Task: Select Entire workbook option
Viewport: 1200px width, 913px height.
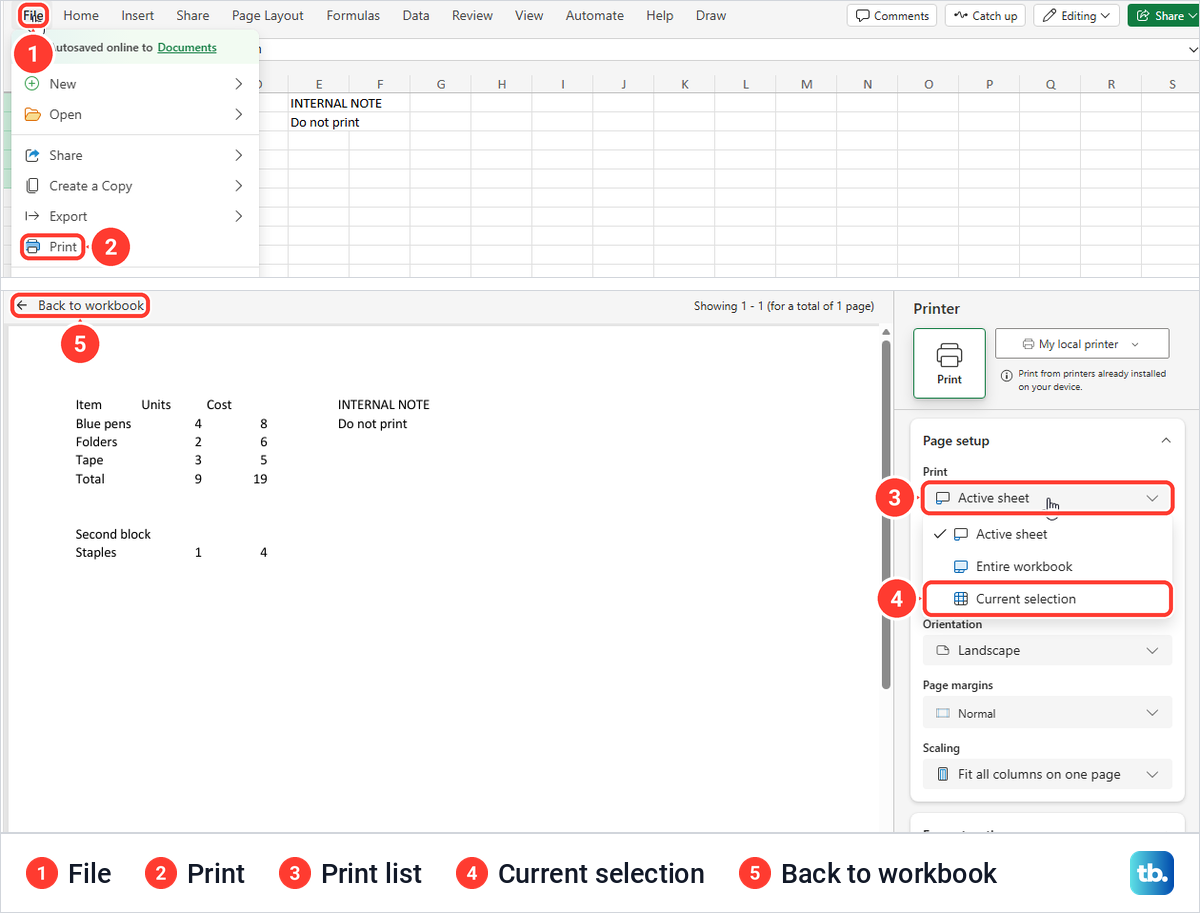Action: pos(1047,567)
